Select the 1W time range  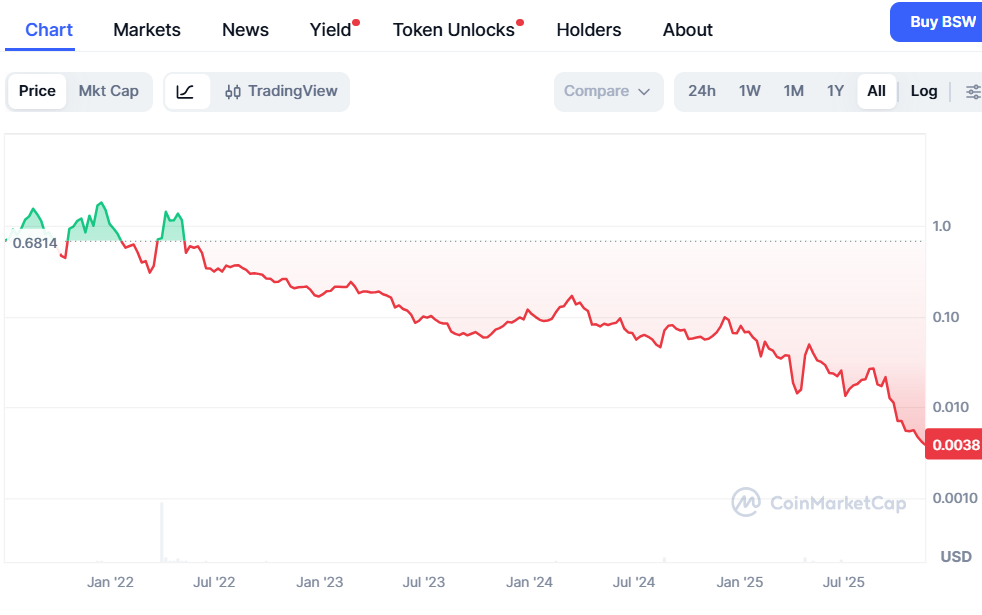750,91
